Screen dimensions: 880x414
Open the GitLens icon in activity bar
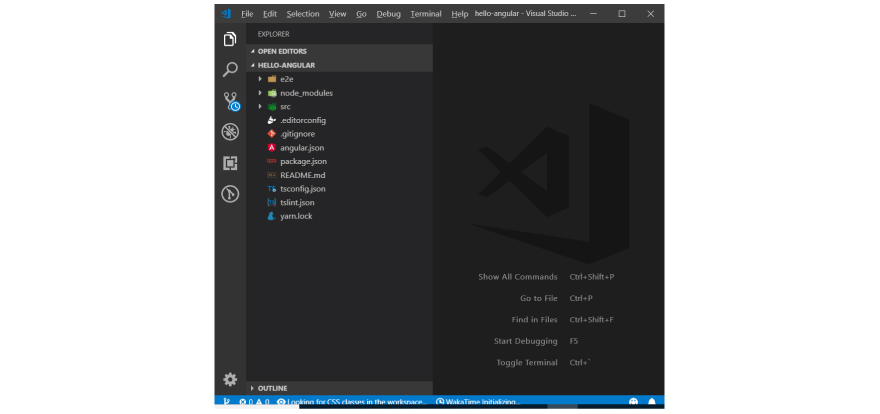pos(230,194)
